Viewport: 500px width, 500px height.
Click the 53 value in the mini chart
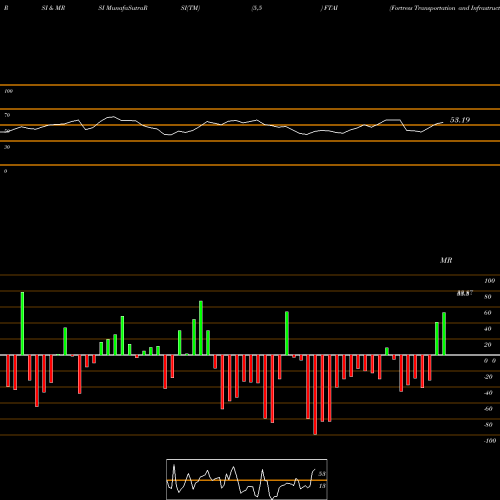(322, 474)
